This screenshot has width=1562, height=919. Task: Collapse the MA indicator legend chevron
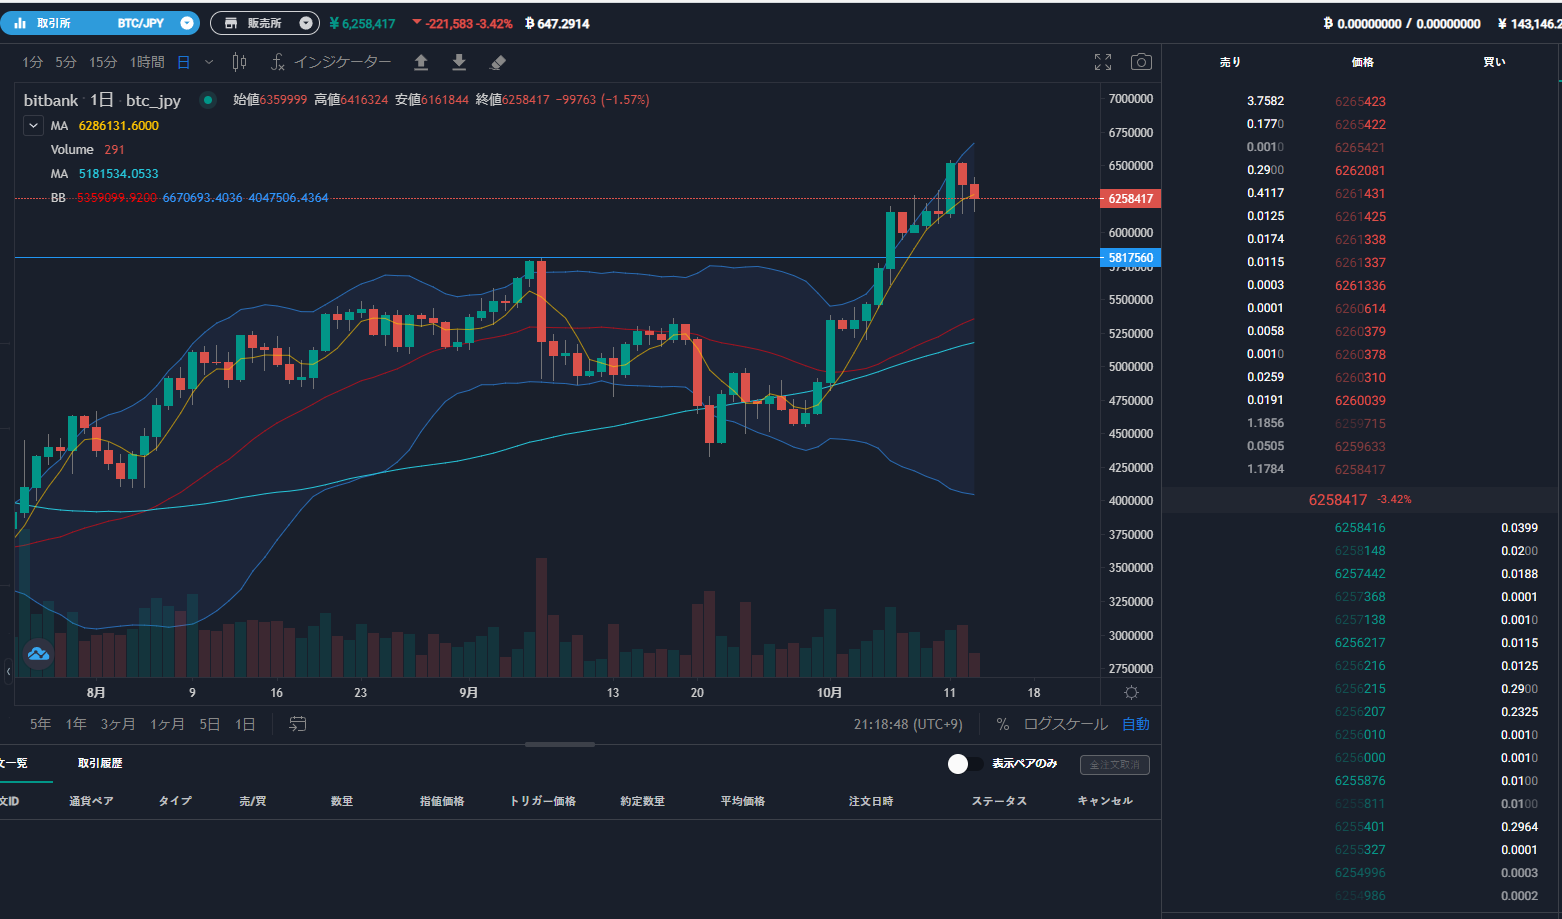click(x=33, y=125)
